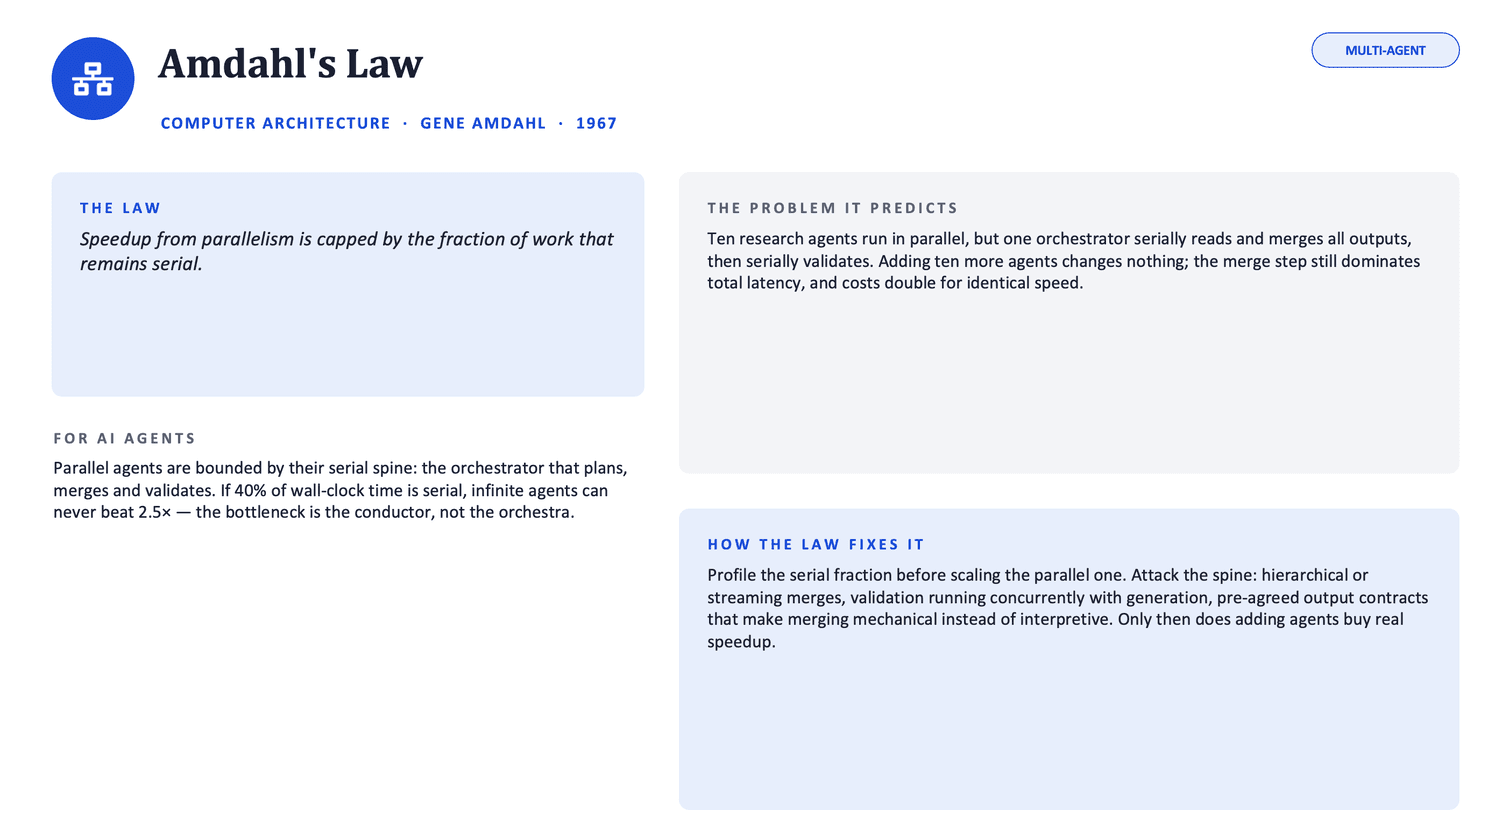Click the MULTI-AGENT tag button
This screenshot has height=832, width=1488.
tap(1385, 50)
